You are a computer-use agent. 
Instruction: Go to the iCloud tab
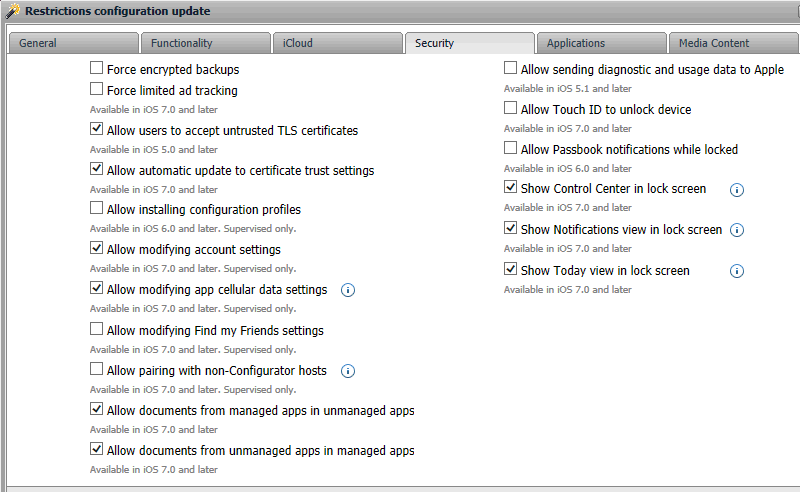click(x=337, y=43)
